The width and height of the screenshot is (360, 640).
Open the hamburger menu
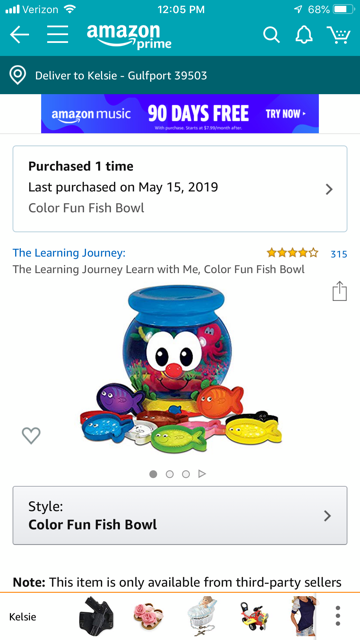tap(58, 35)
